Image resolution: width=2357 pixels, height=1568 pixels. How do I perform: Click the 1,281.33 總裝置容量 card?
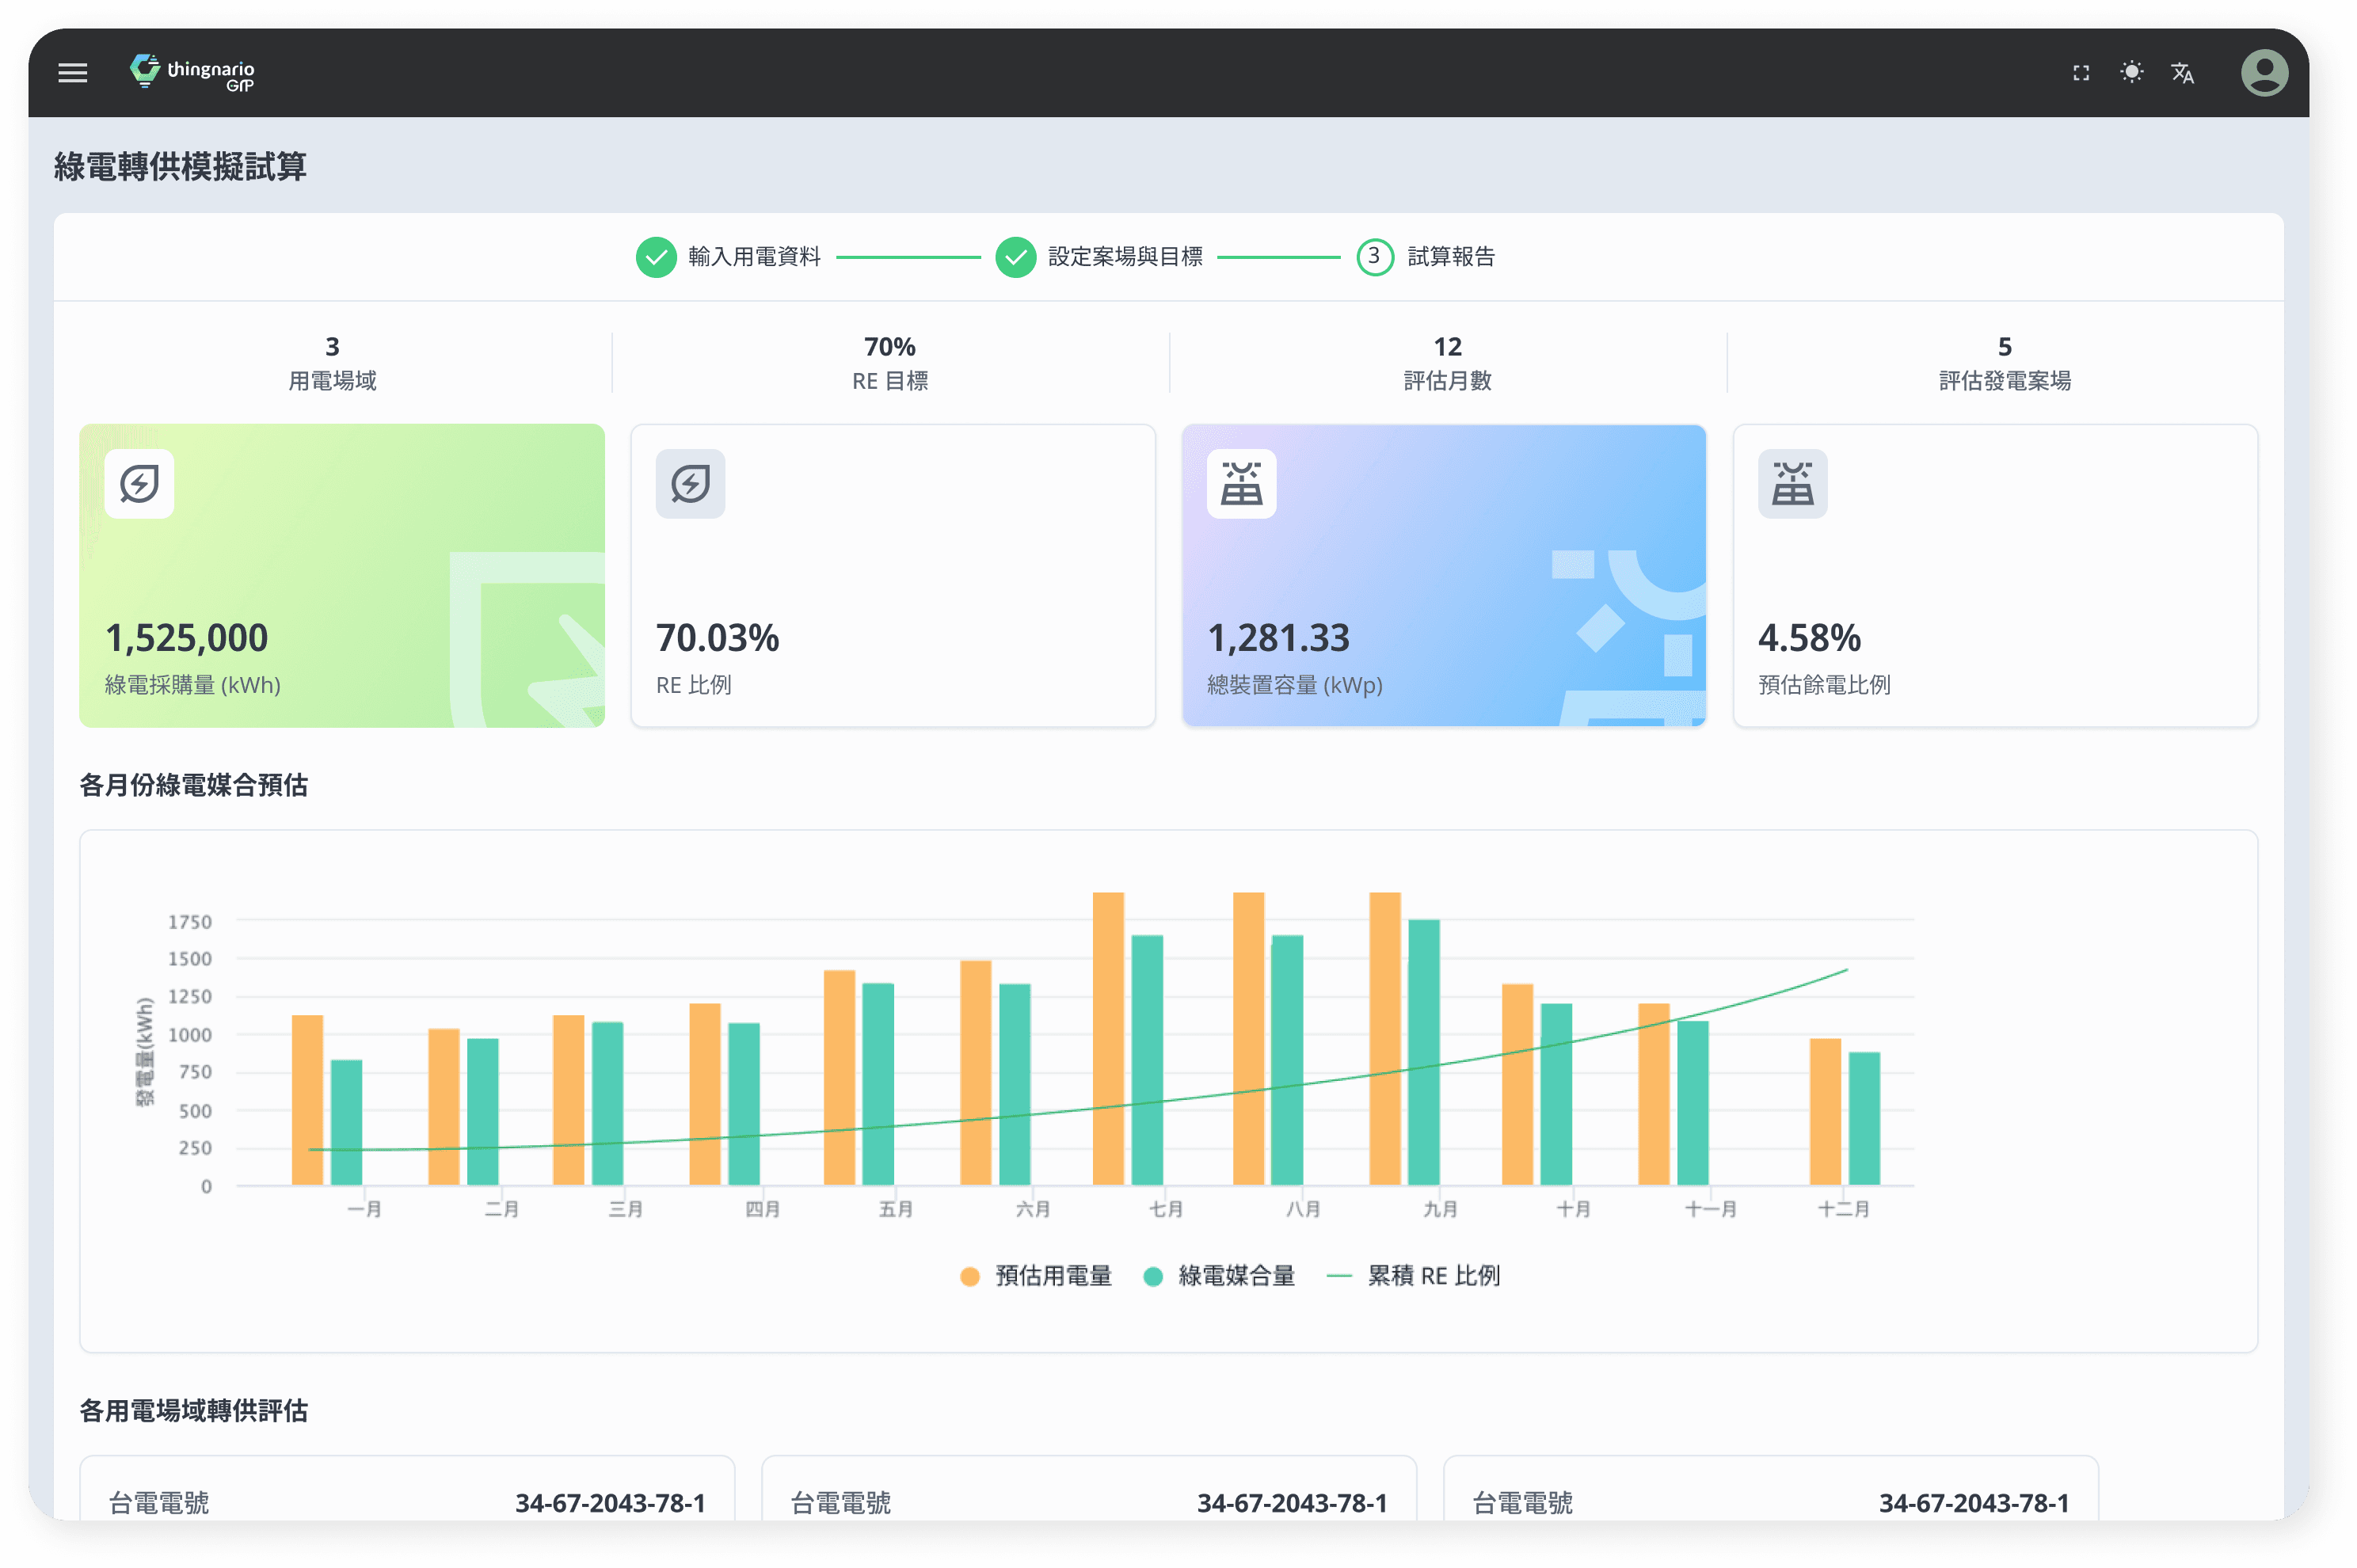point(1443,576)
